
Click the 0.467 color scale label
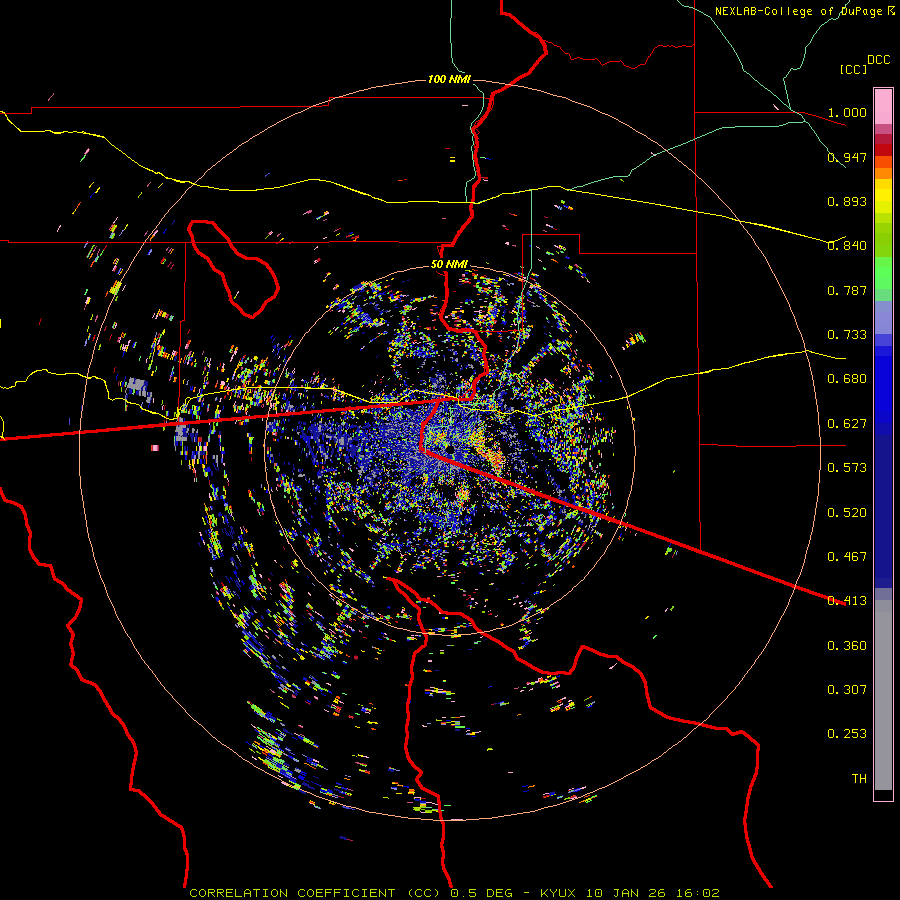point(847,557)
